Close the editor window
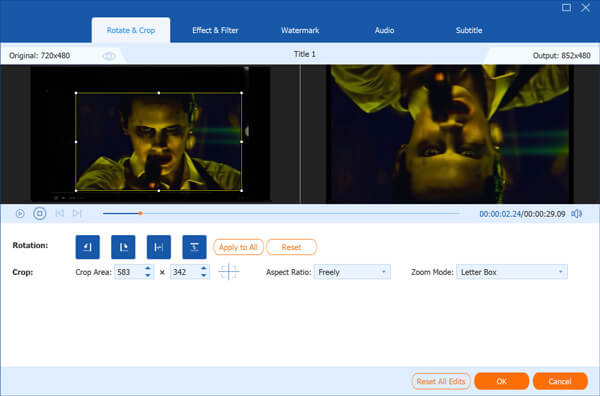 (585, 8)
